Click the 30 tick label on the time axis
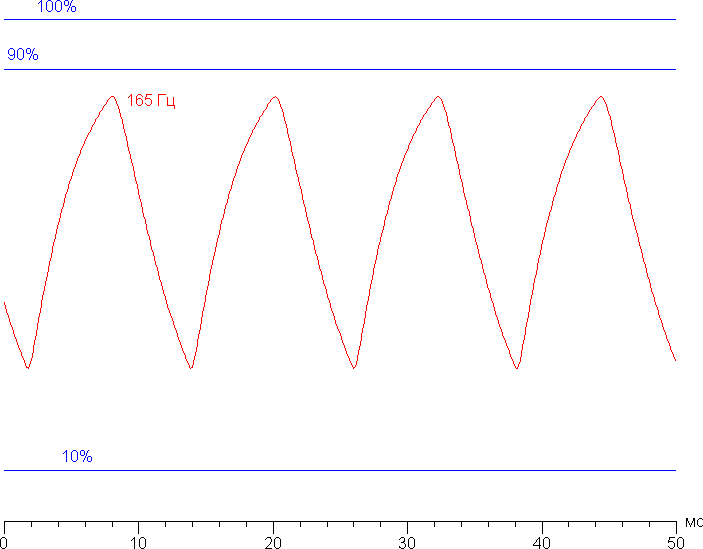703x549 pixels. tap(407, 541)
